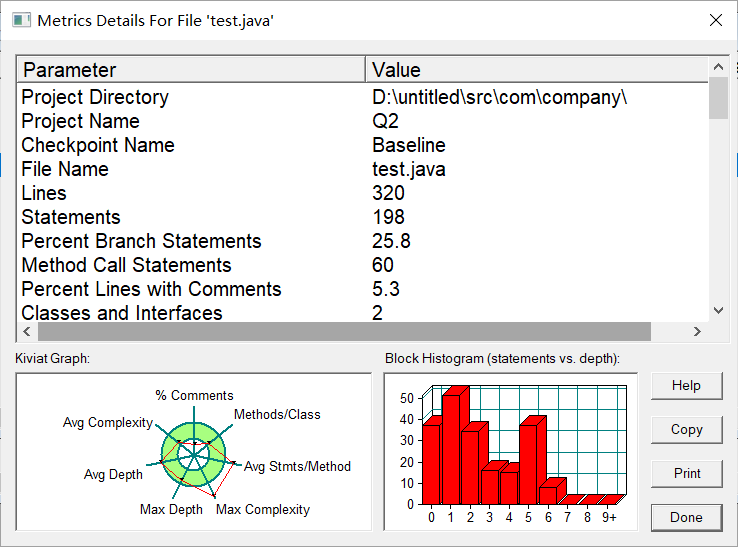This screenshot has height=547, width=738.
Task: Click the value 198
Action: point(388,217)
